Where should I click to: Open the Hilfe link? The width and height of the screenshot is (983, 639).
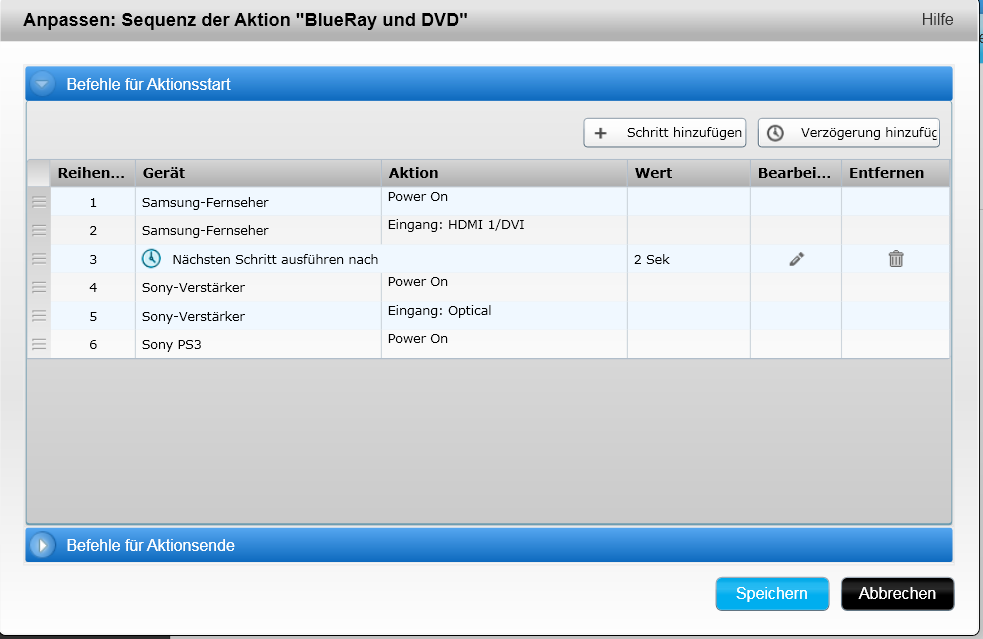pyautogui.click(x=937, y=20)
